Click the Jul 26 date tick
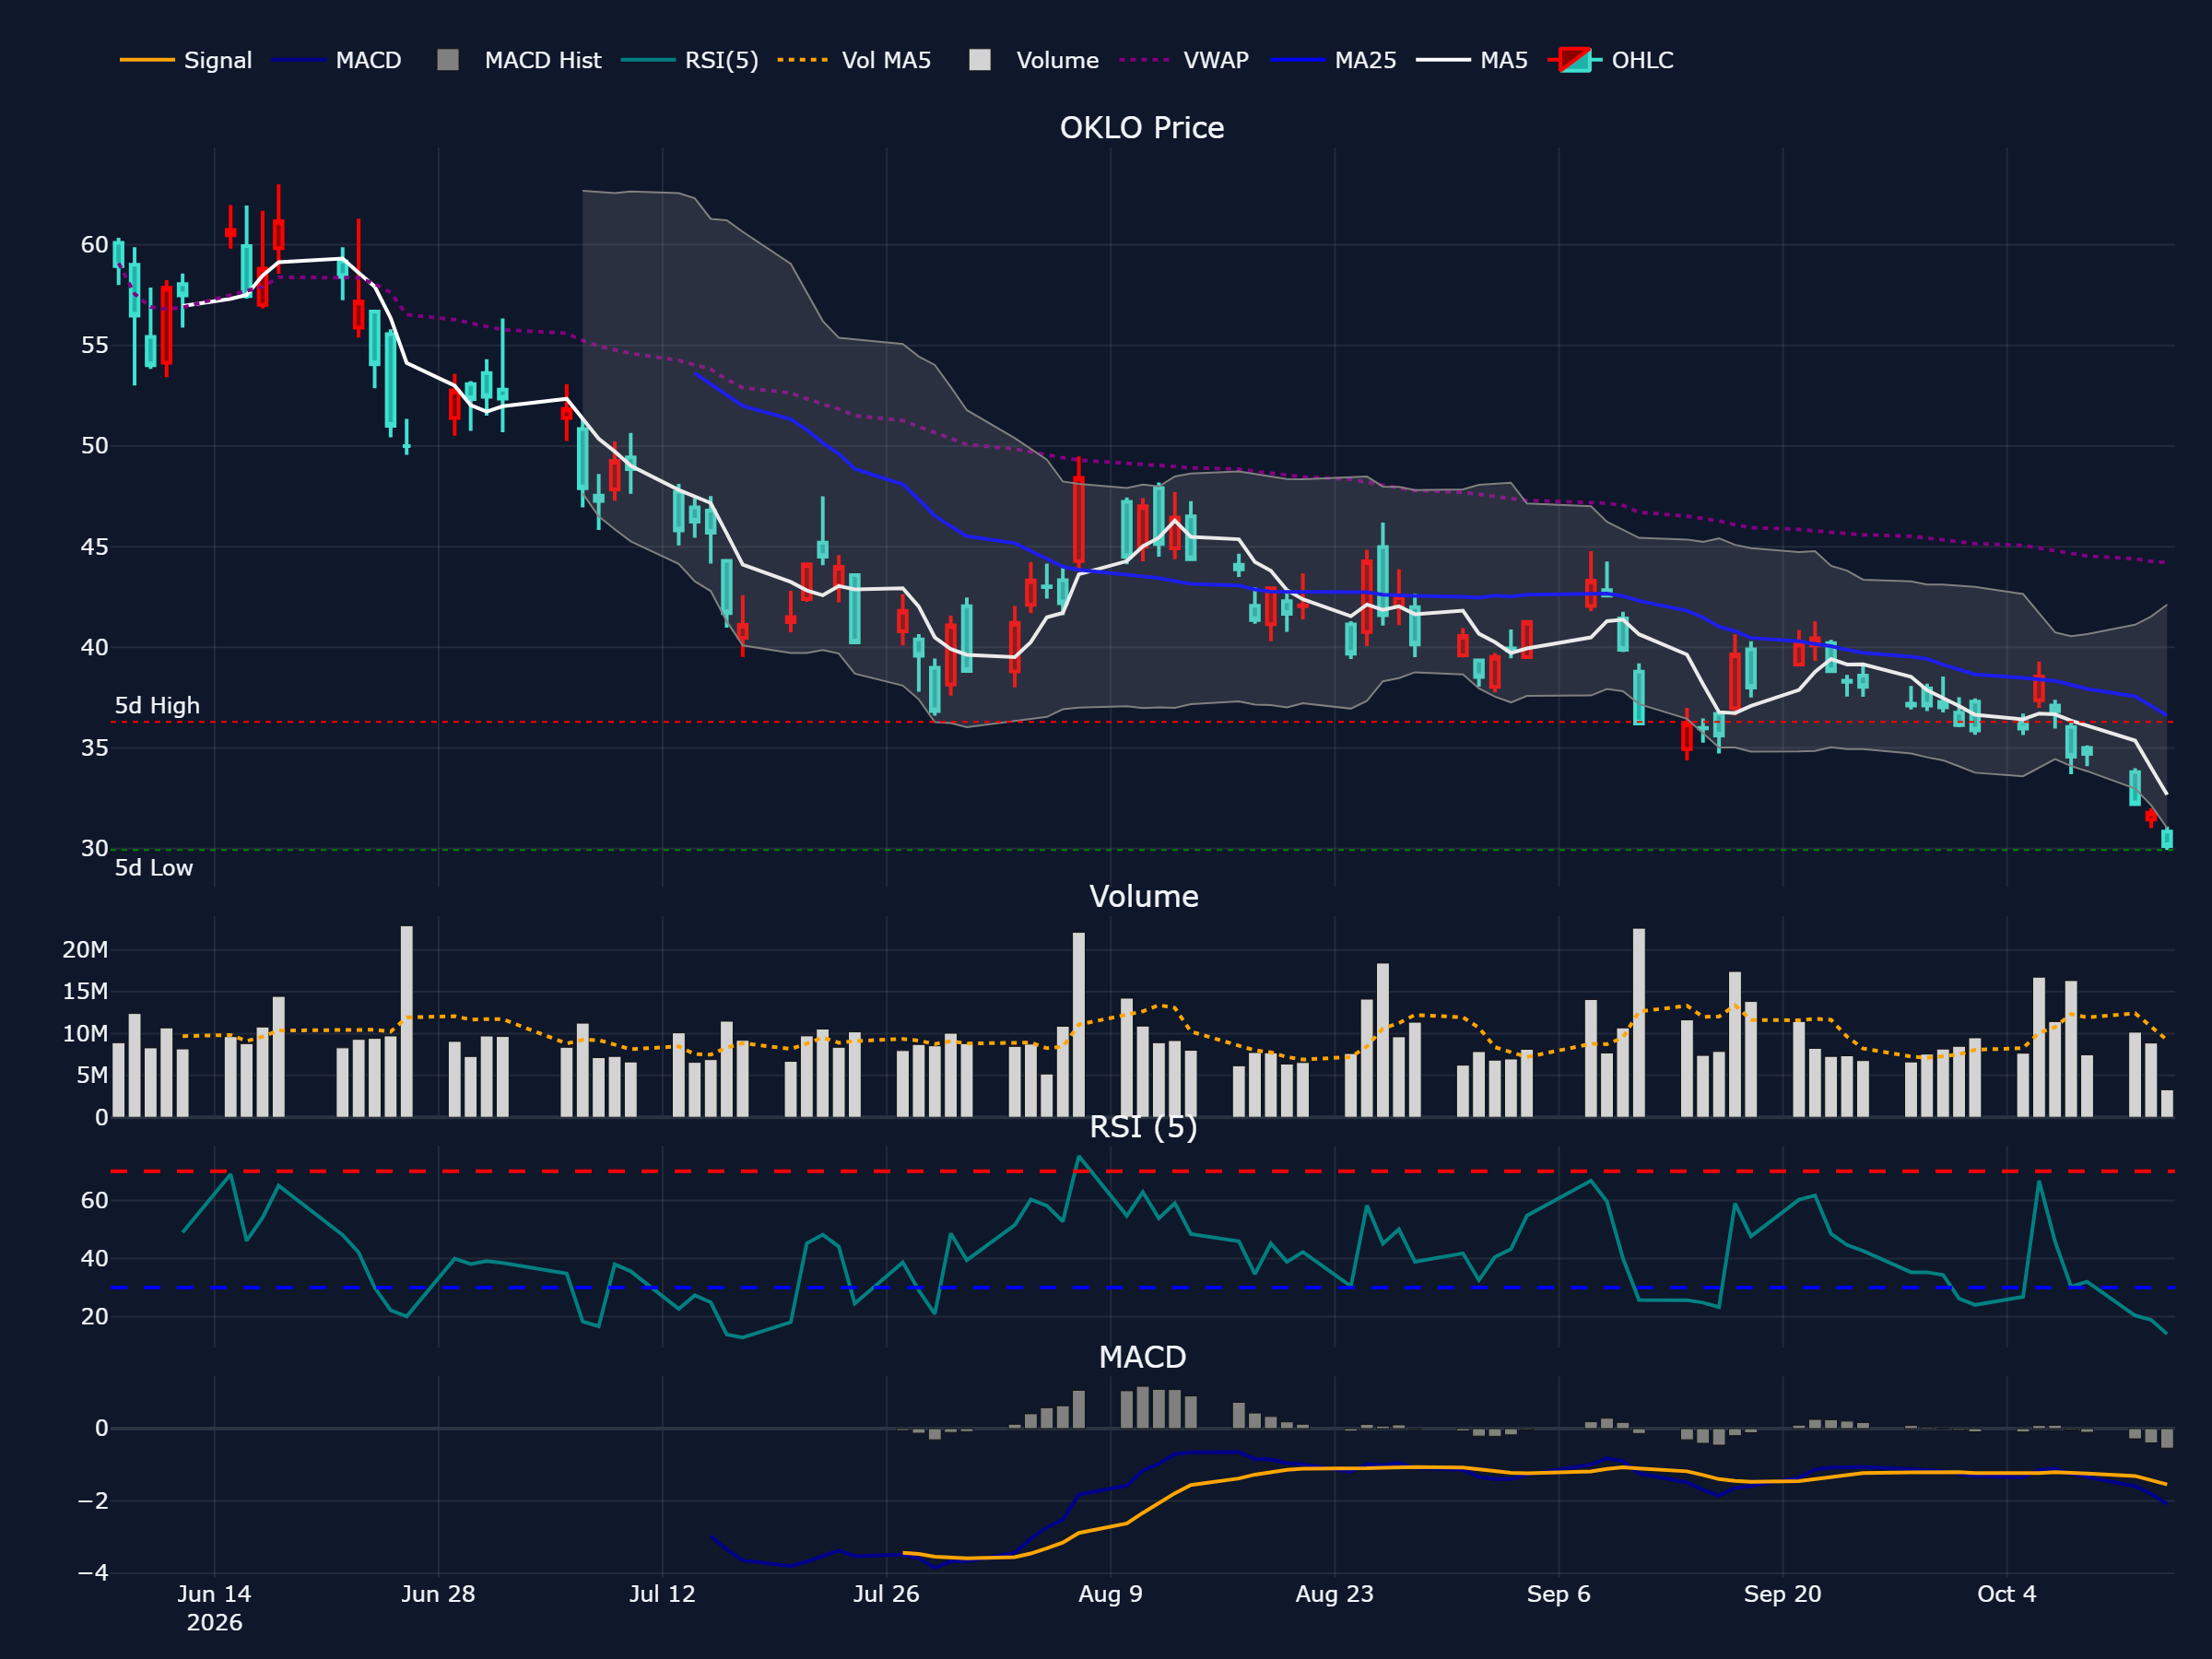The height and width of the screenshot is (1659, 2212). tap(886, 1594)
